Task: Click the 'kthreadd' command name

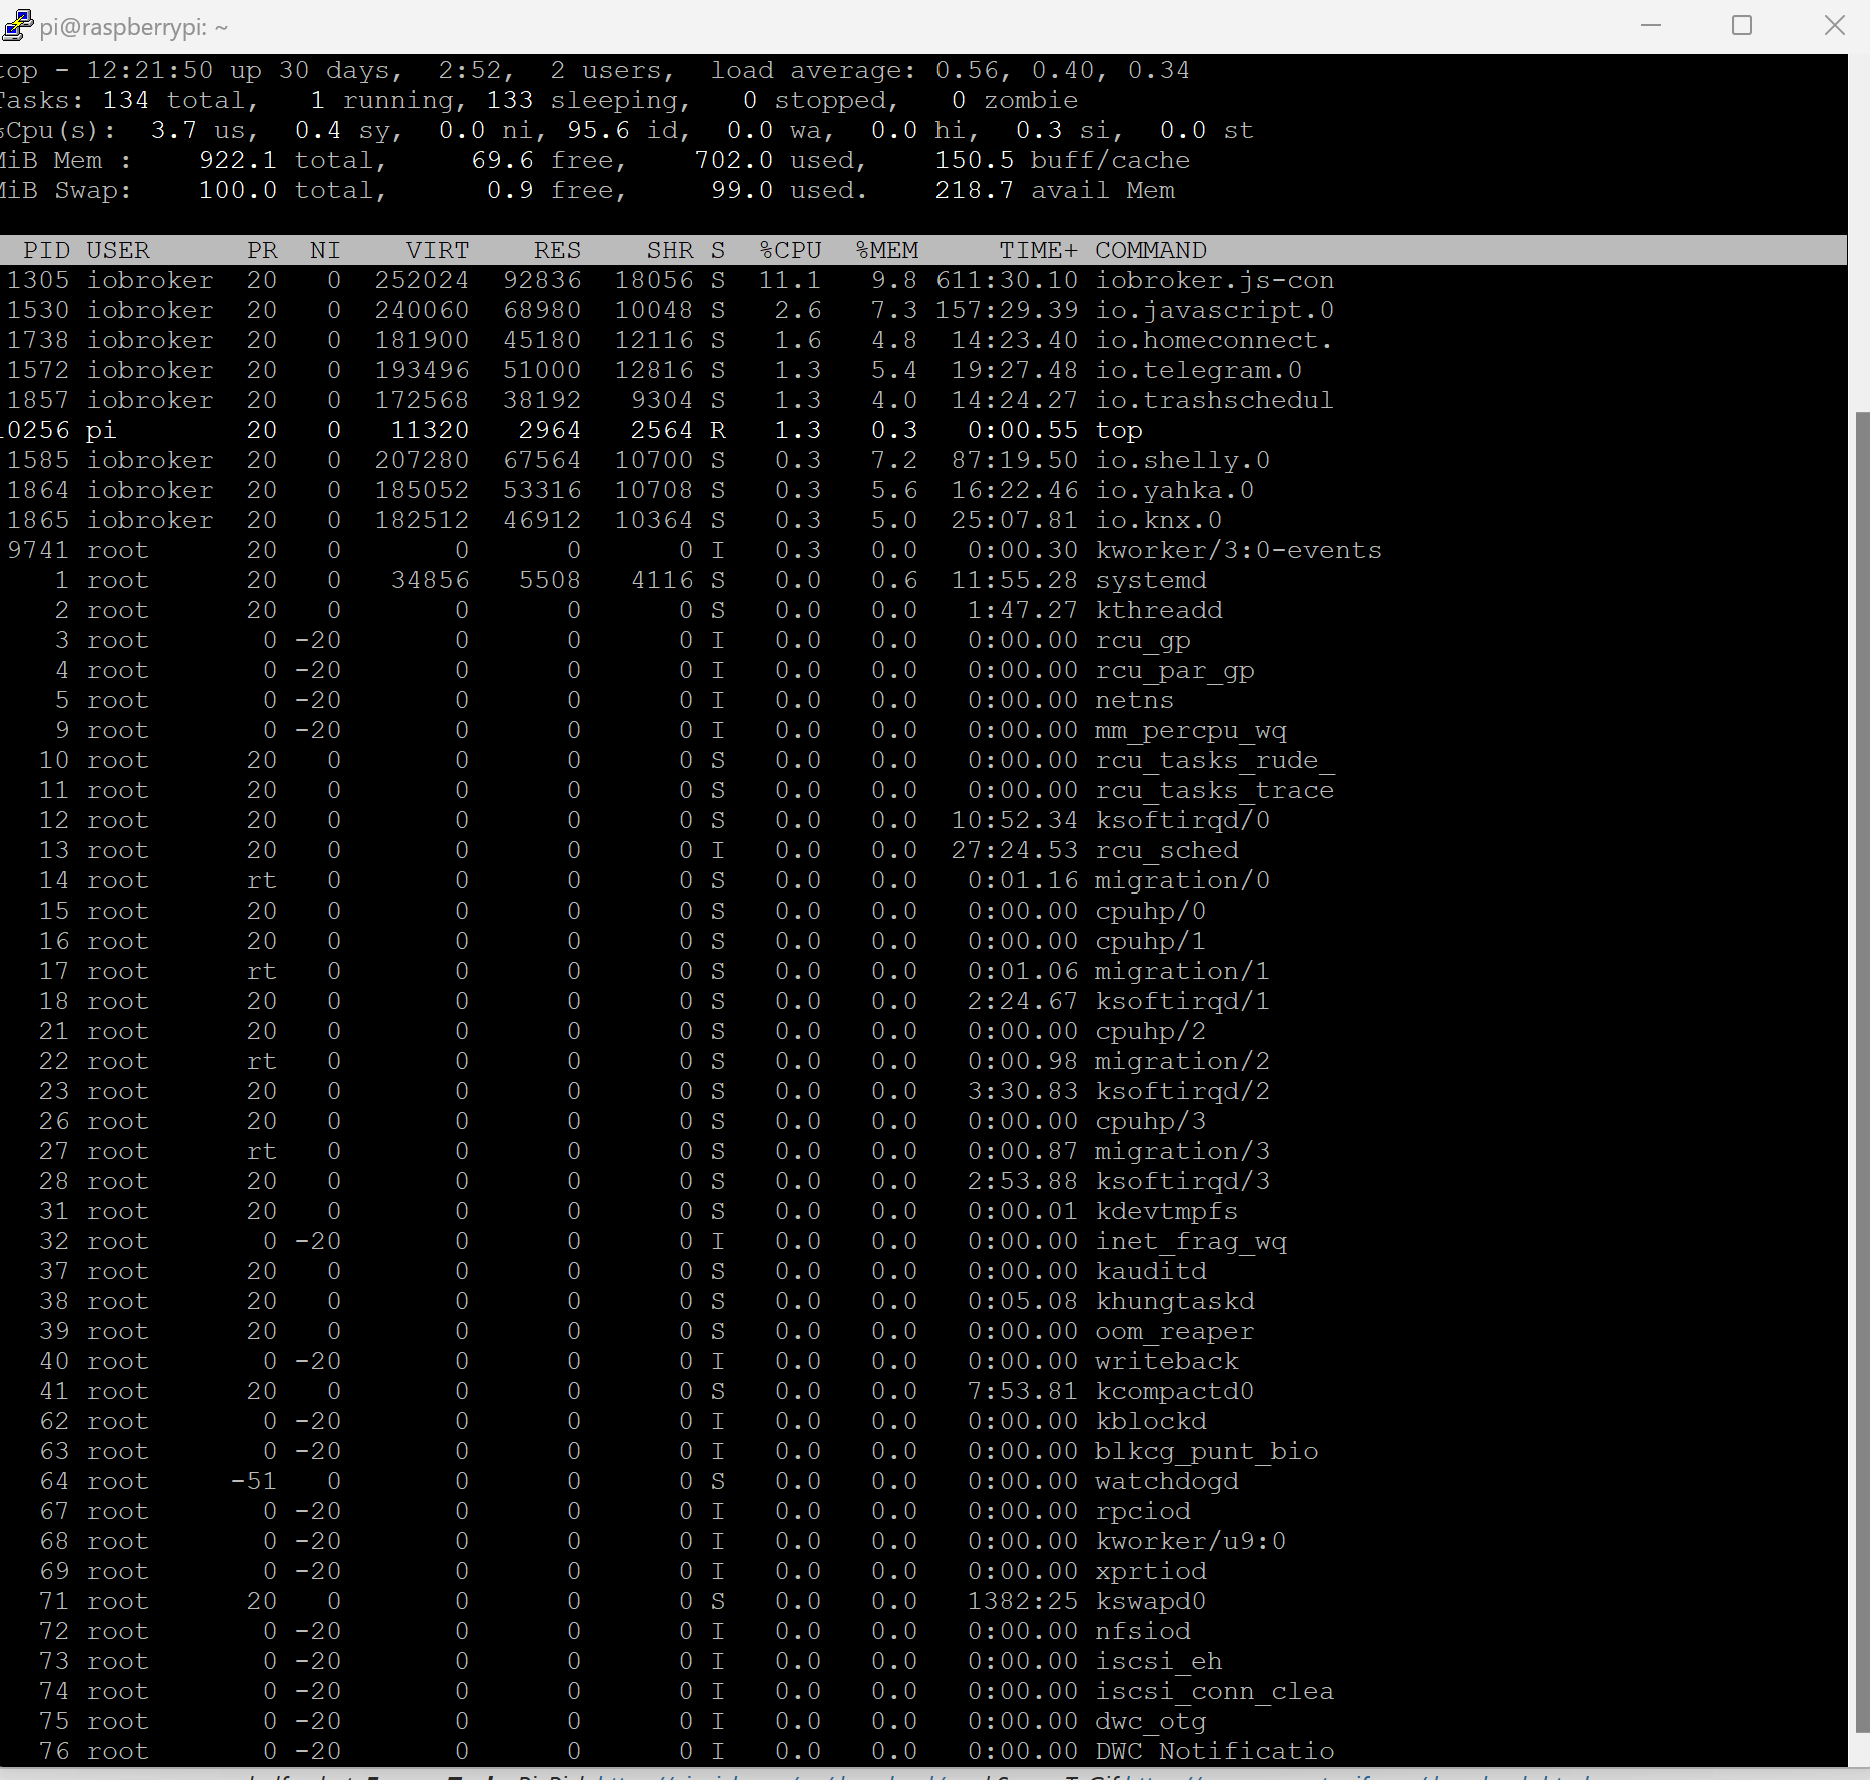Action: coord(1159,610)
